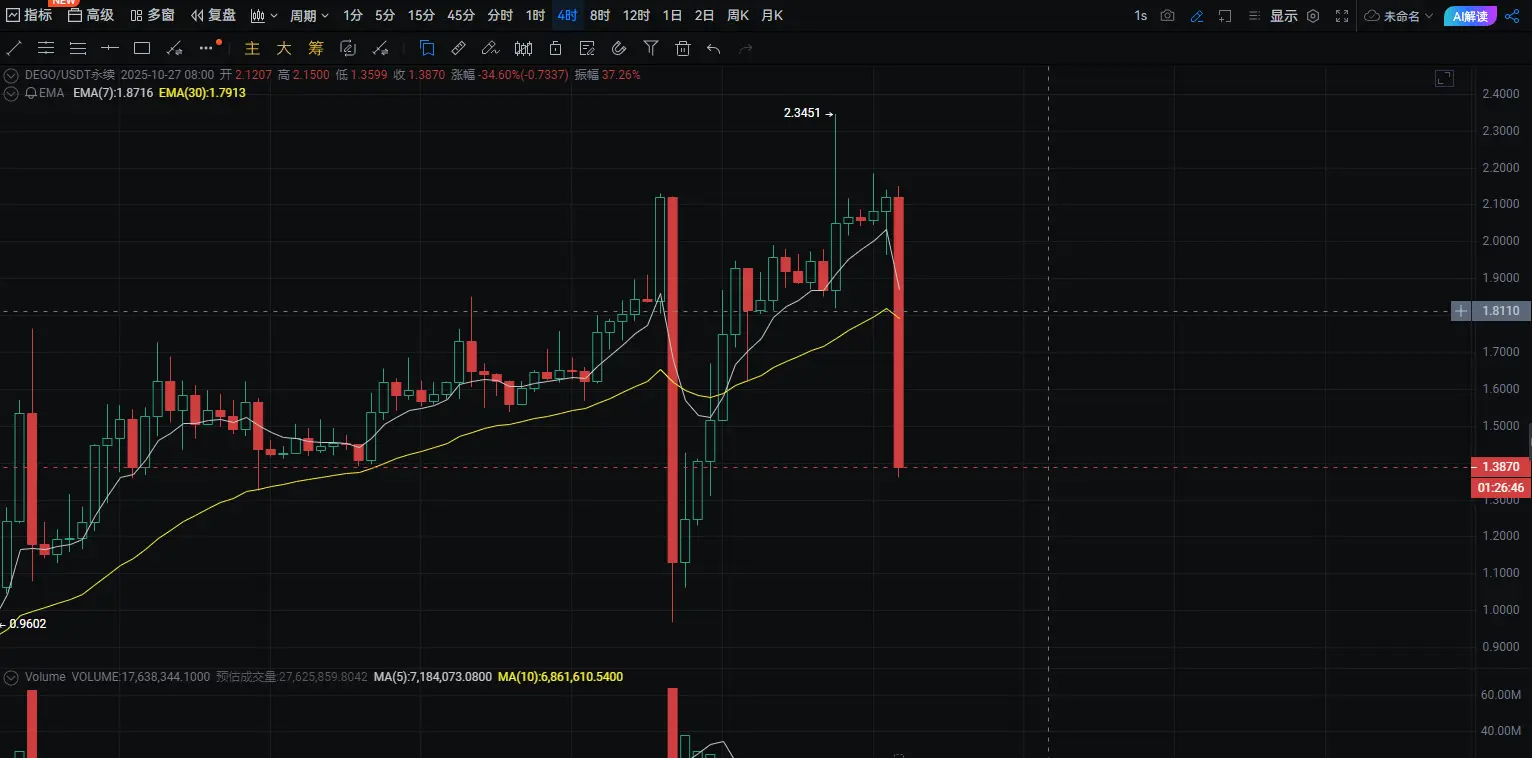The width and height of the screenshot is (1532, 758).
Task: Enter fullscreen chart mode
Action: click(1343, 15)
